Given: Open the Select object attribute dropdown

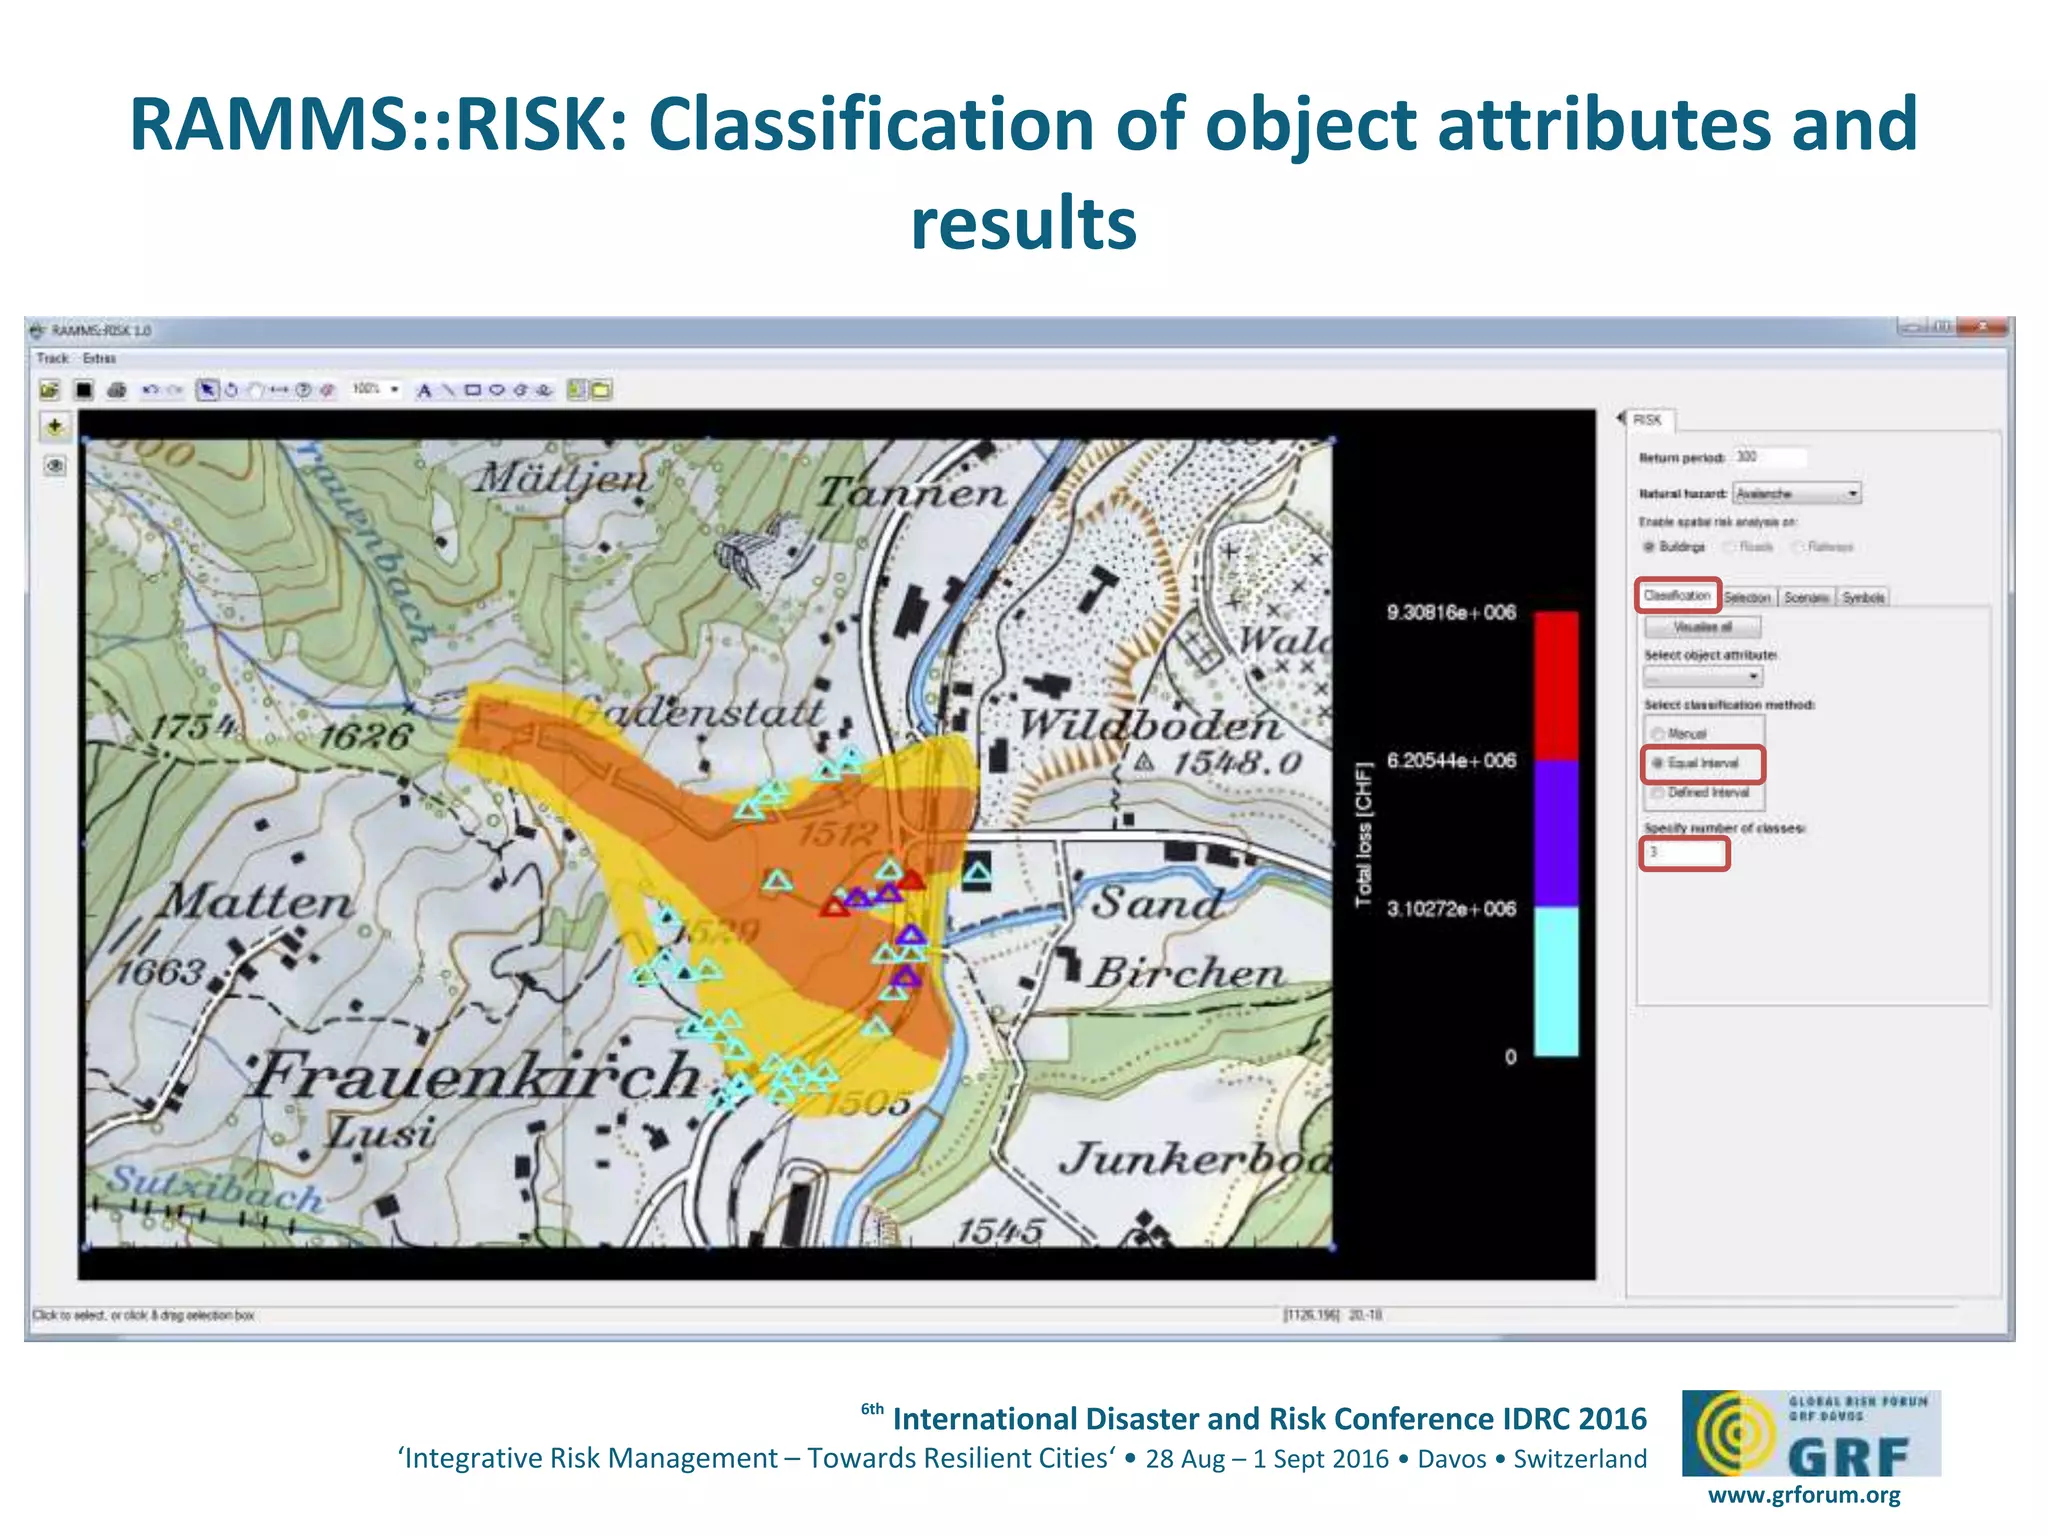Looking at the screenshot, I should pos(1703,678).
